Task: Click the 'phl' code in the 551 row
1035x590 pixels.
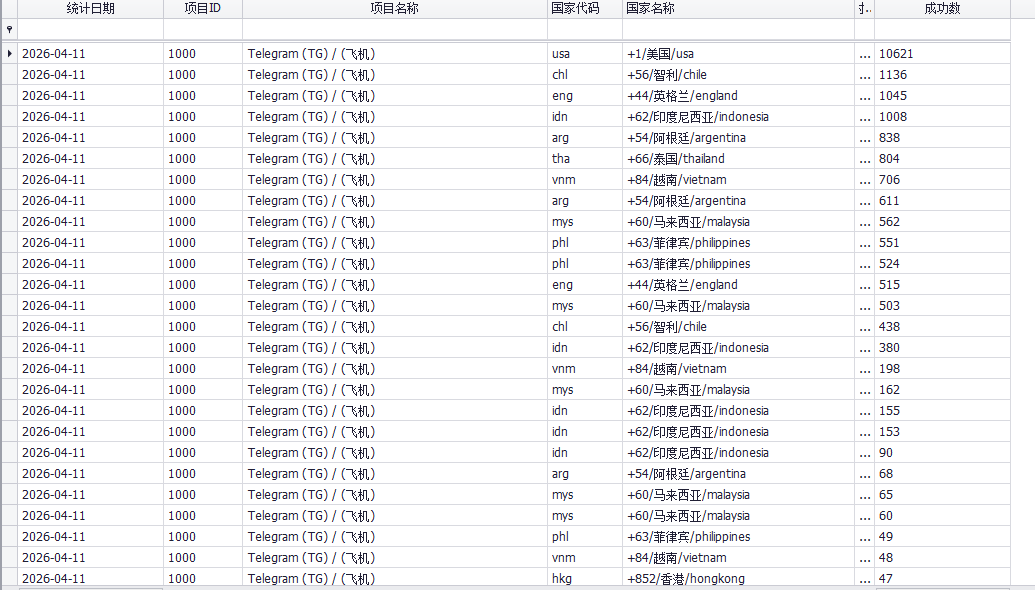Action: 585,242
